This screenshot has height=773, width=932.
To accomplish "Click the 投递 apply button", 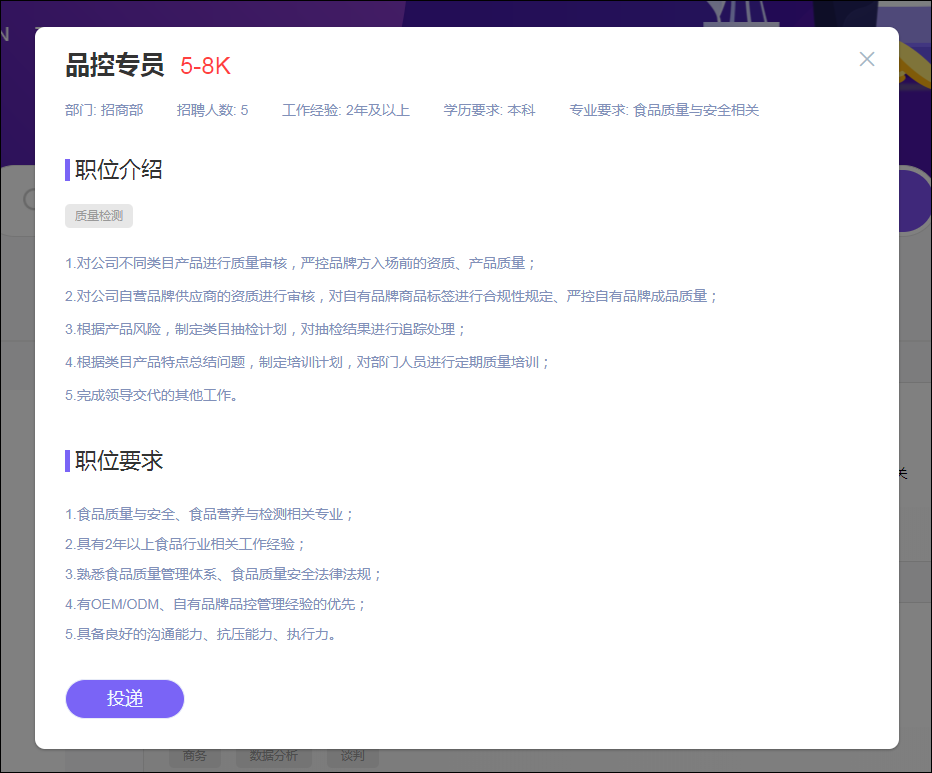I will (x=125, y=699).
